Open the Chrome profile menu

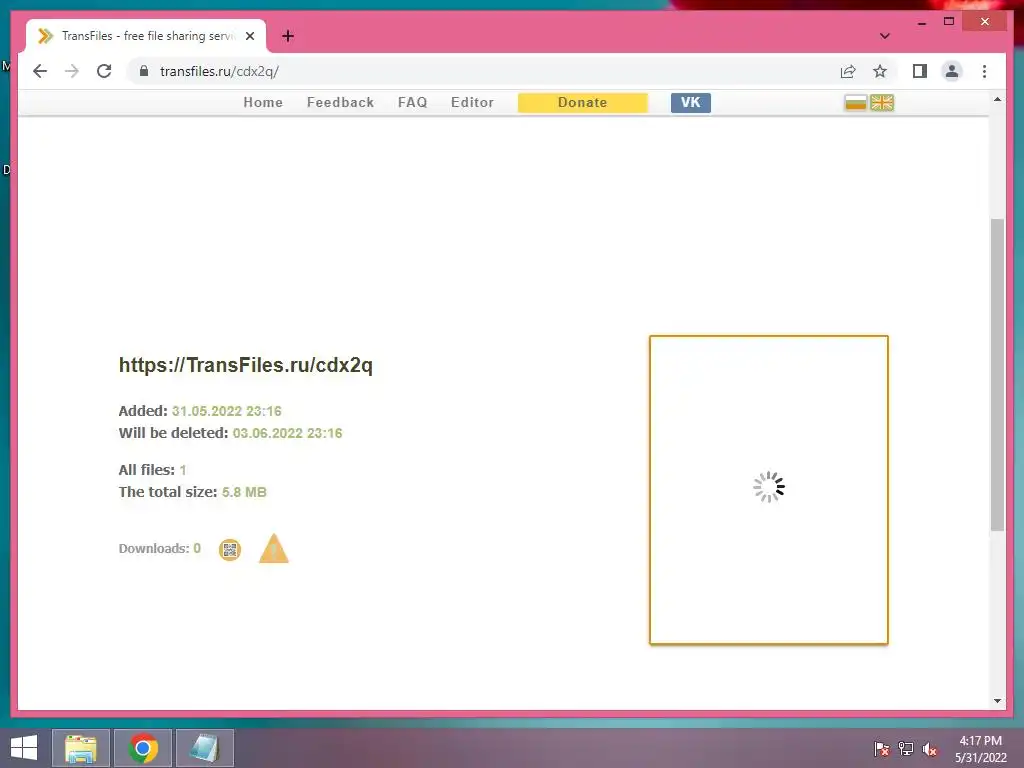click(952, 71)
